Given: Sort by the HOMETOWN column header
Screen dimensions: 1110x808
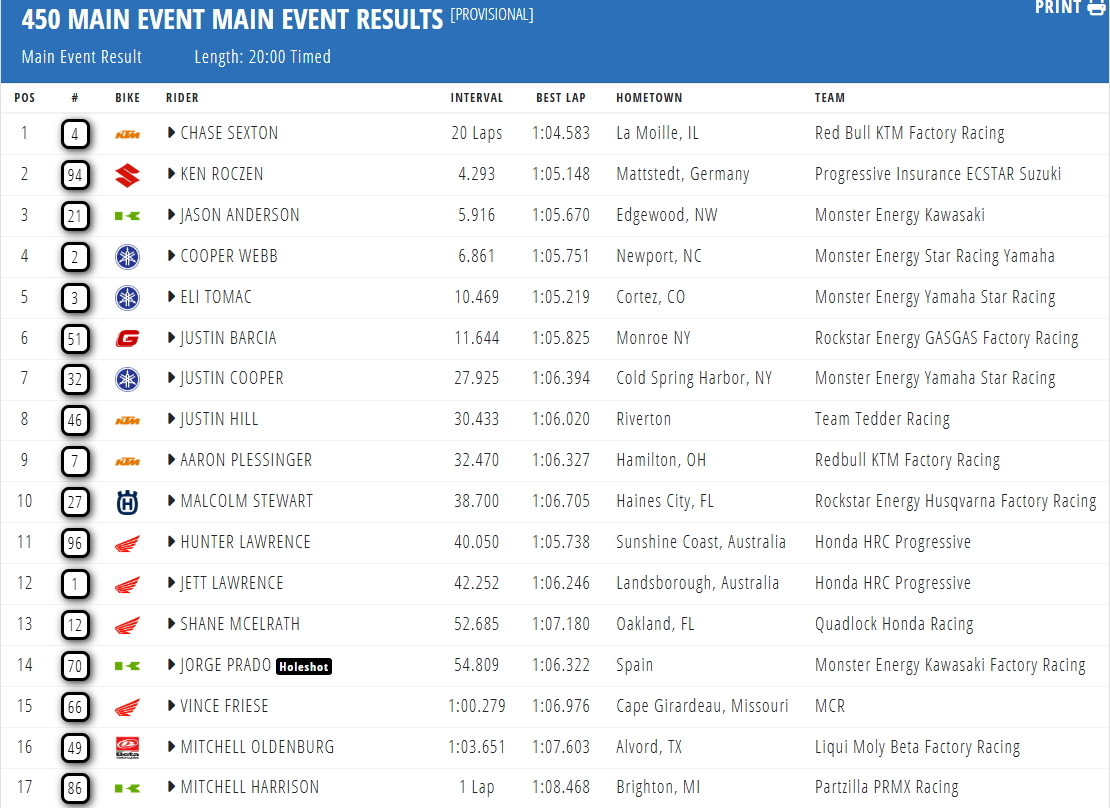Looking at the screenshot, I should tap(649, 98).
